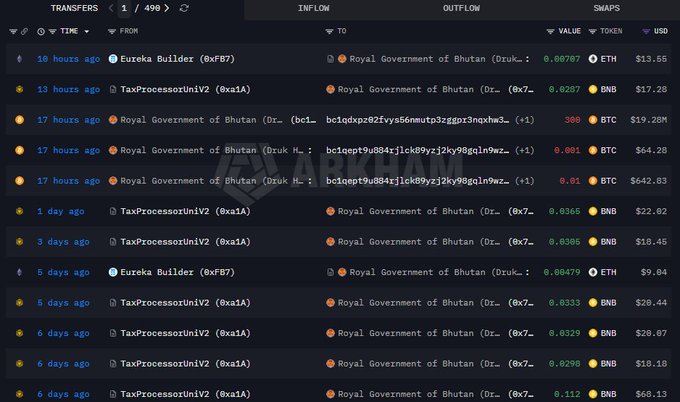Click the link icon in the header
The height and width of the screenshot is (402, 680).
24,31
